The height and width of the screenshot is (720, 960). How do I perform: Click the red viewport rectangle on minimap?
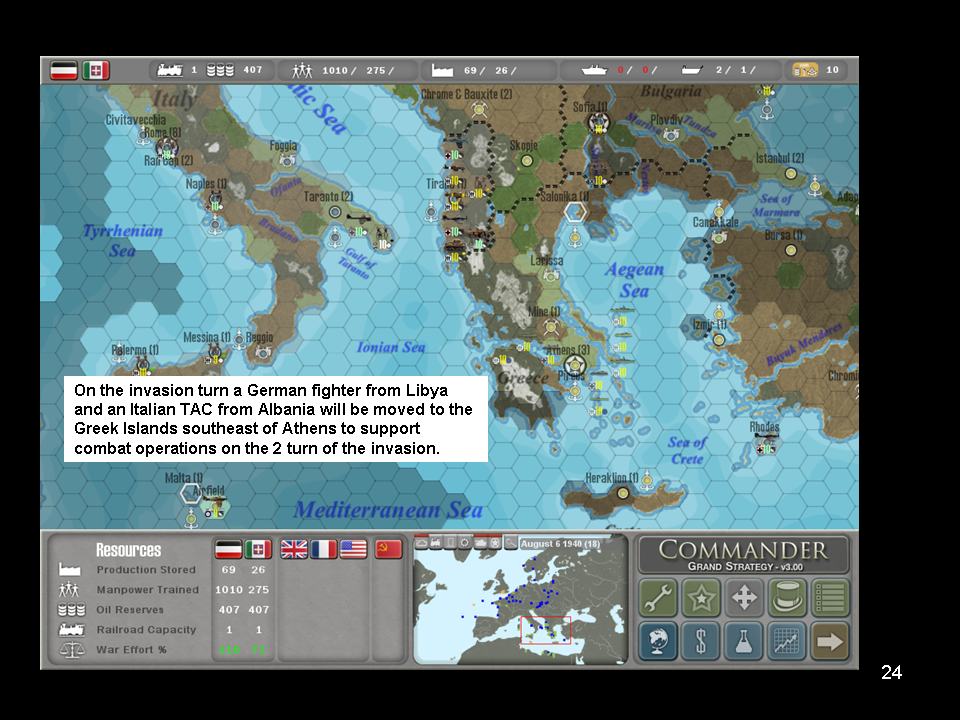[545, 630]
